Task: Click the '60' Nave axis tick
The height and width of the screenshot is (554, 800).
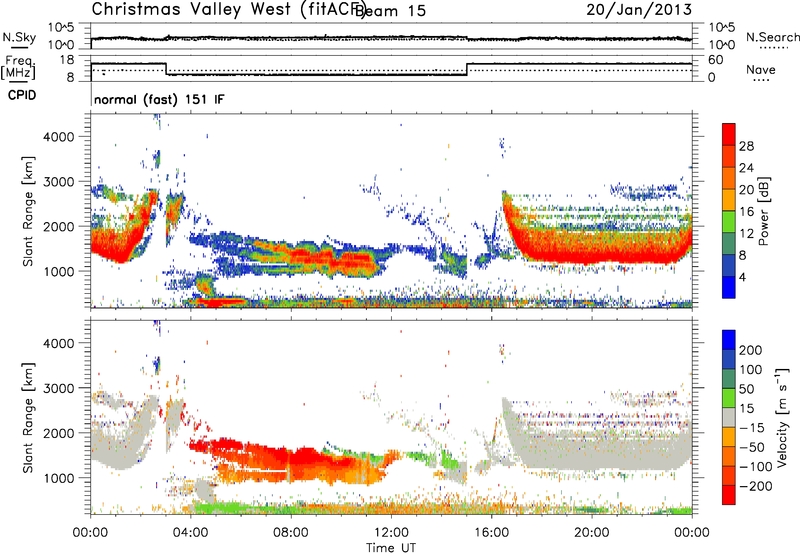Action: [716, 60]
